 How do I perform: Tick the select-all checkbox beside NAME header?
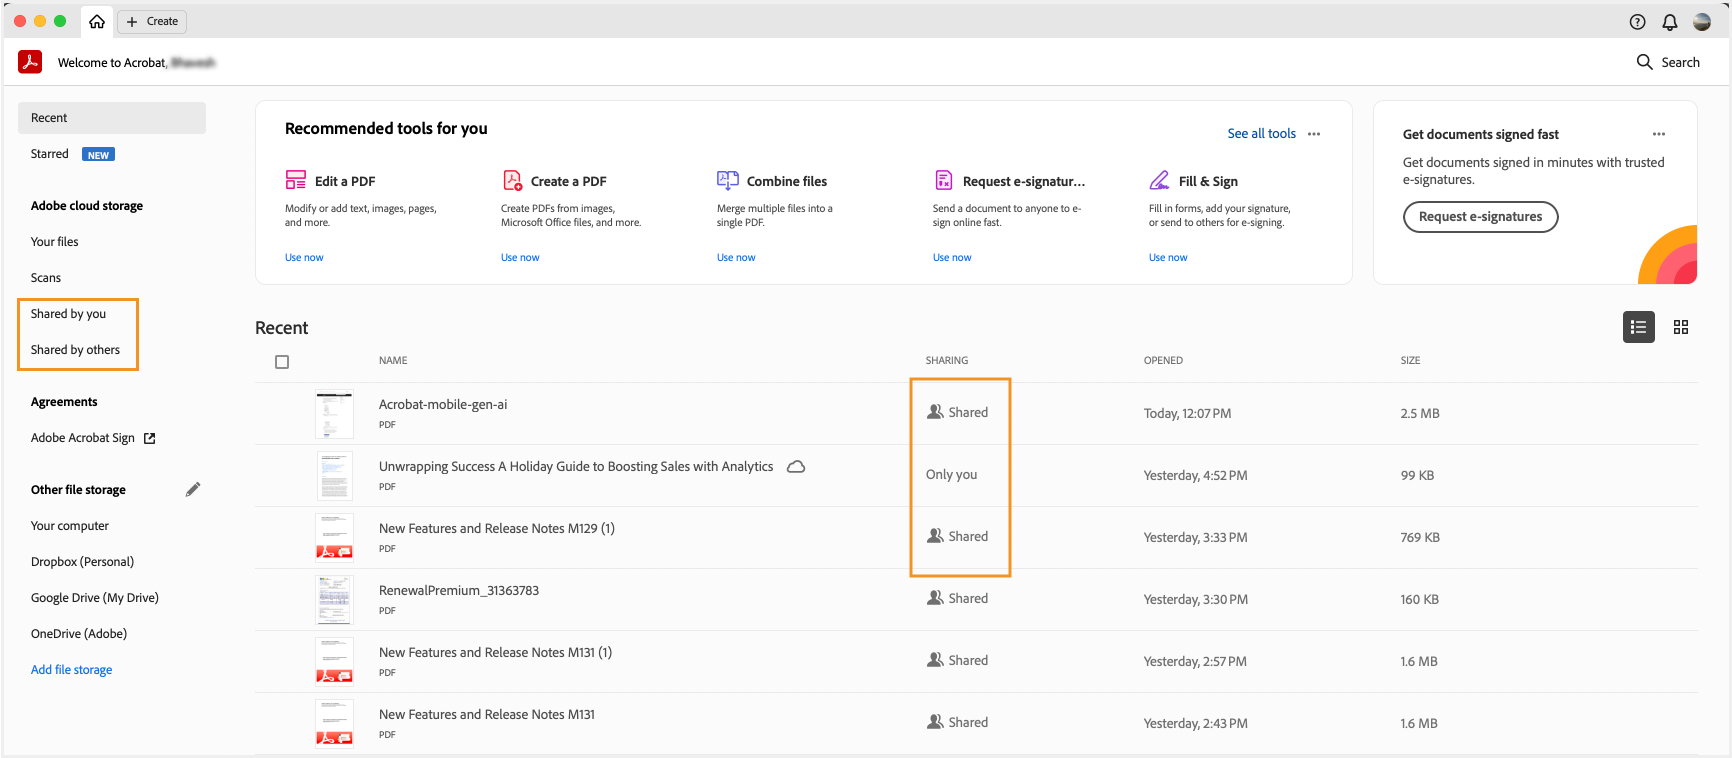(282, 362)
